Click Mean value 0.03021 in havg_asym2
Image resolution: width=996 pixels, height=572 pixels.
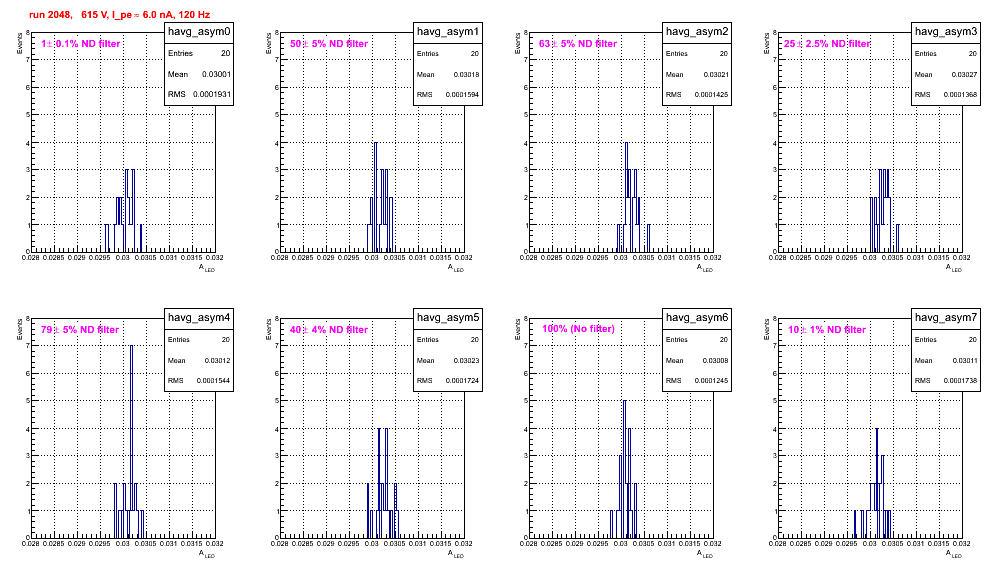(715, 74)
